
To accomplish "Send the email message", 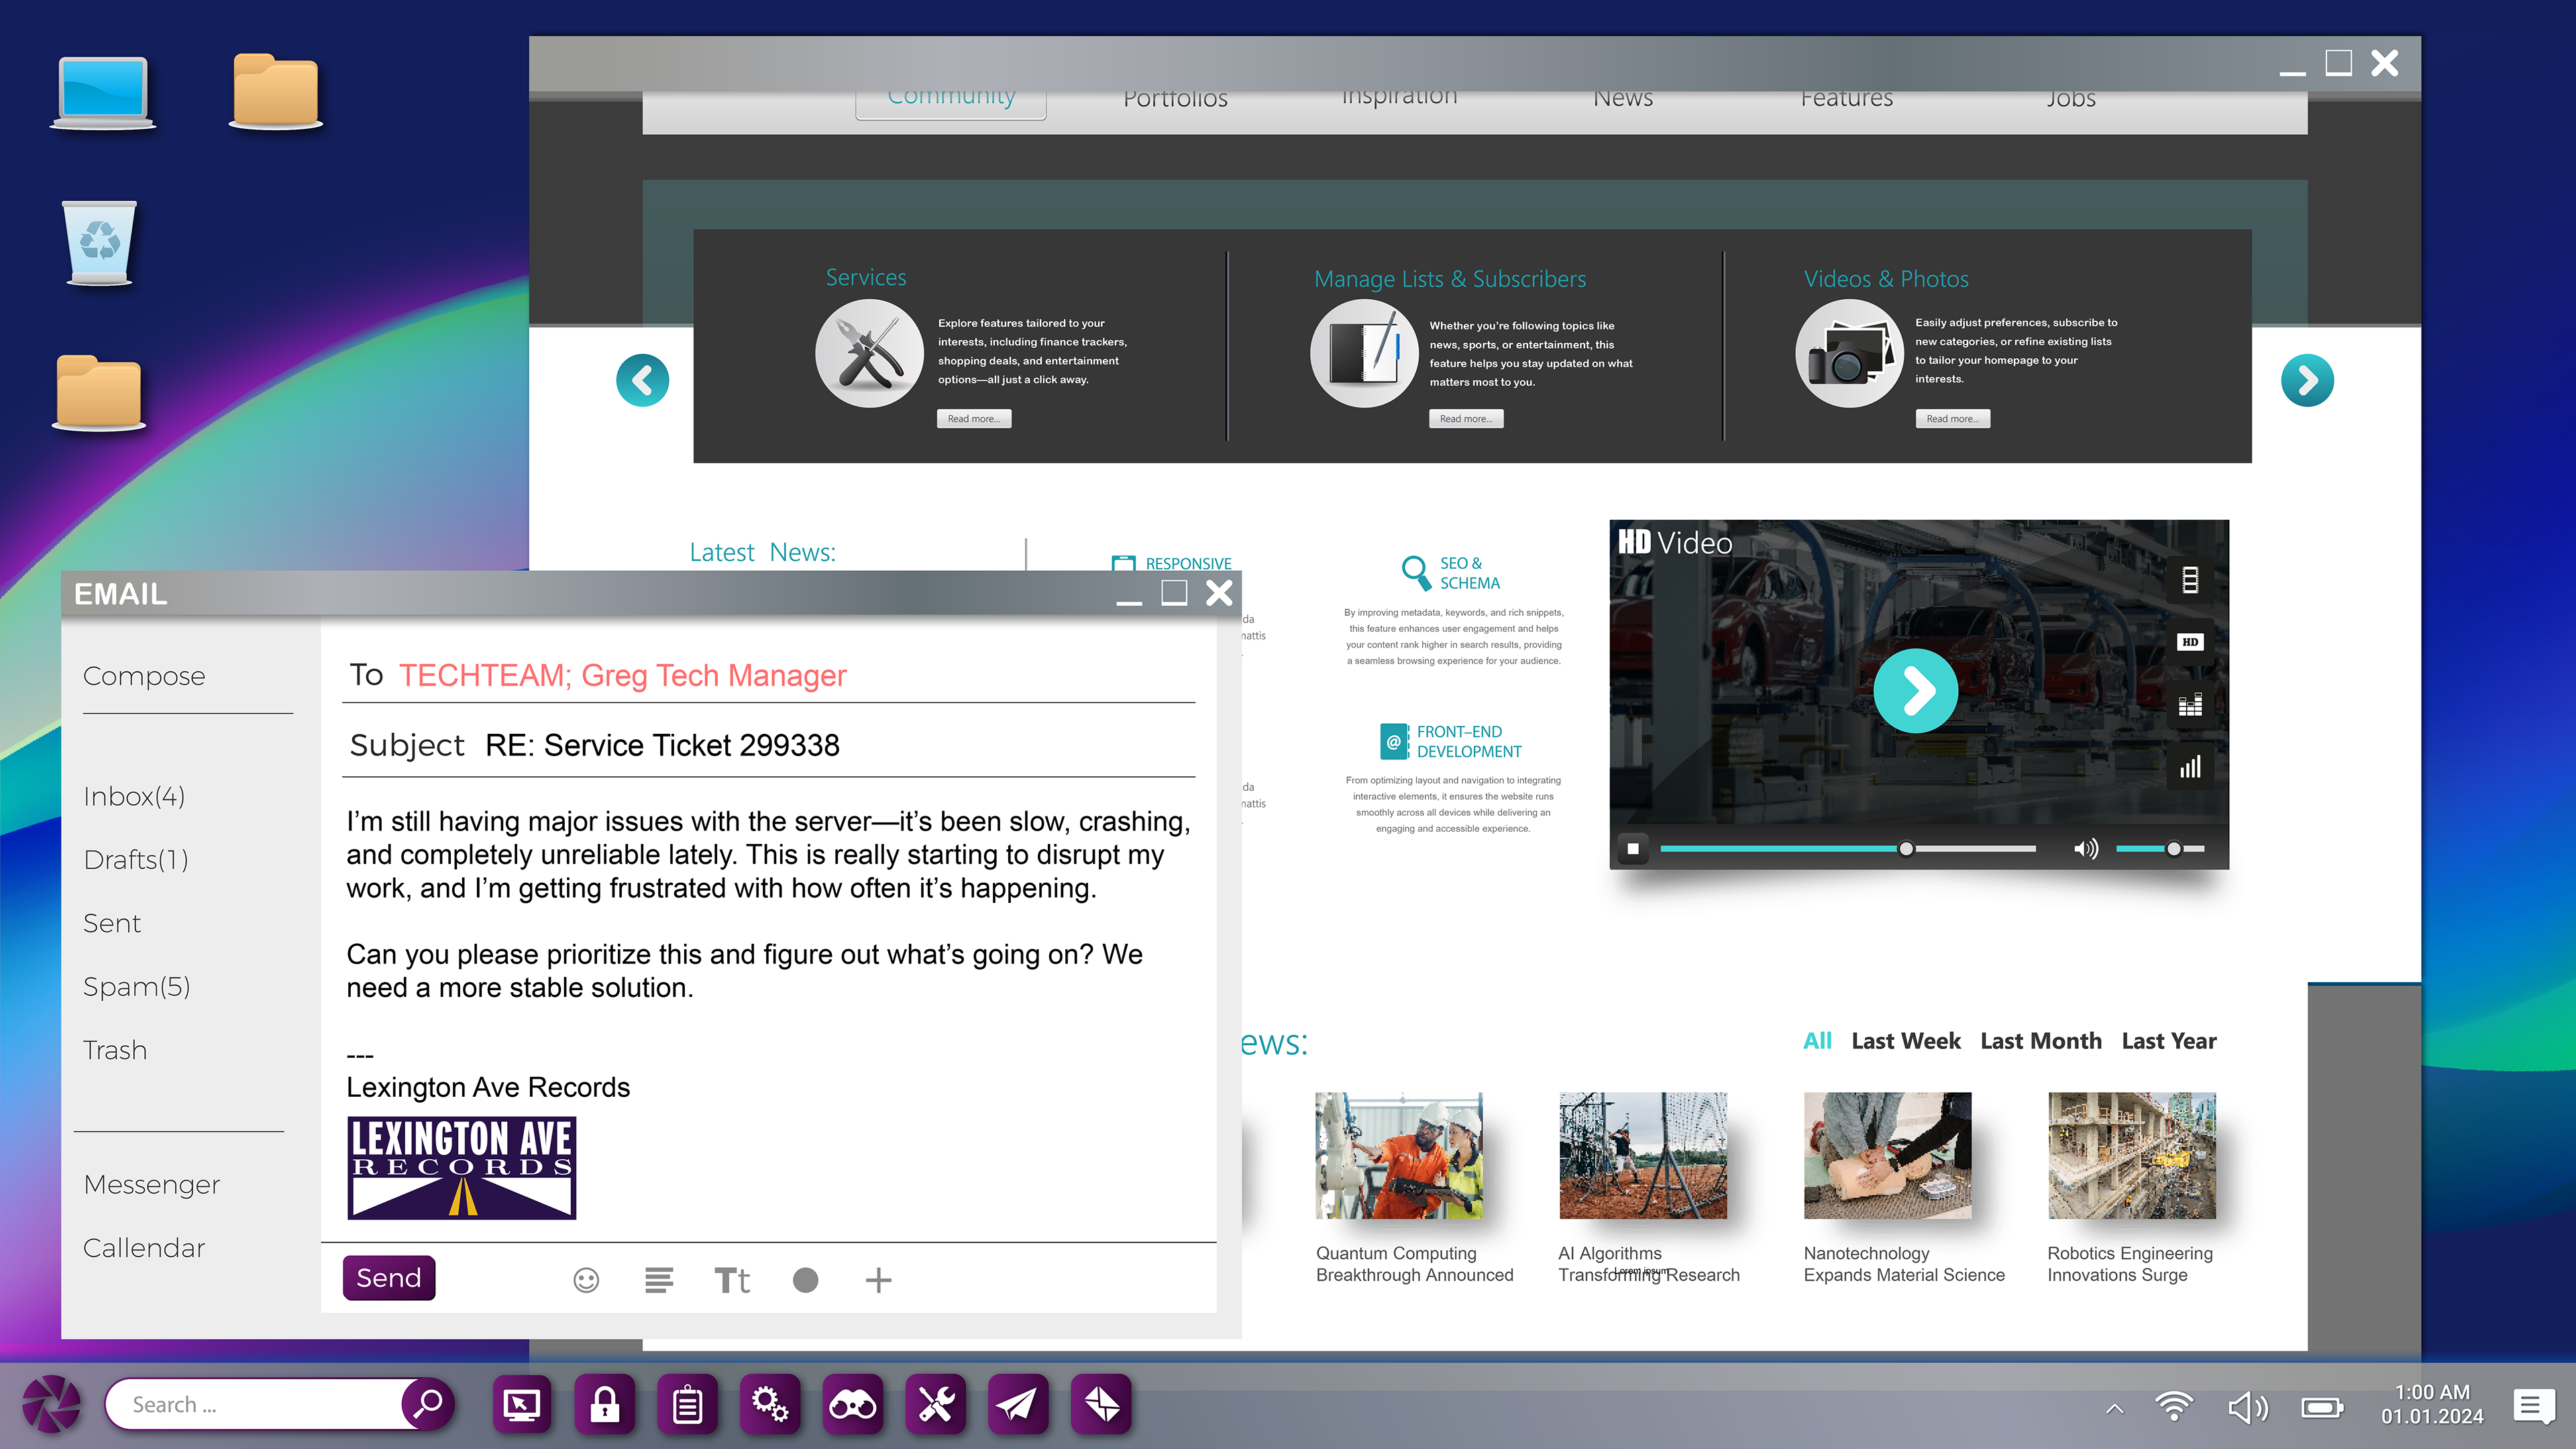I will [x=388, y=1278].
